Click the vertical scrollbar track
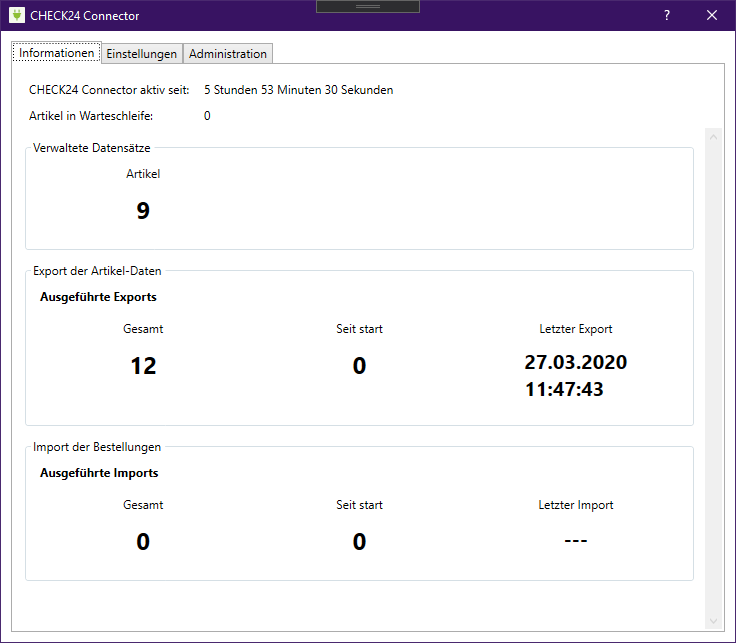 713,380
